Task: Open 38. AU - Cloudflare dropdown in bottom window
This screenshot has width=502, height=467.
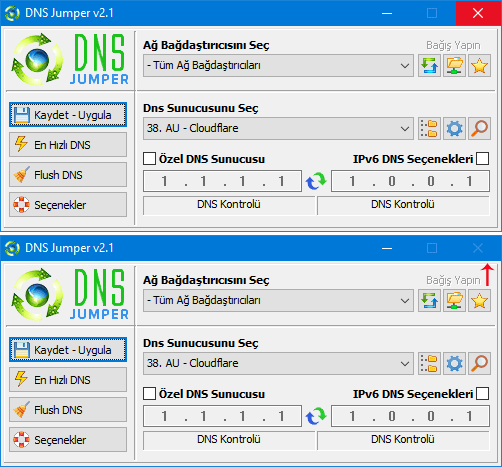Action: [x=278, y=363]
